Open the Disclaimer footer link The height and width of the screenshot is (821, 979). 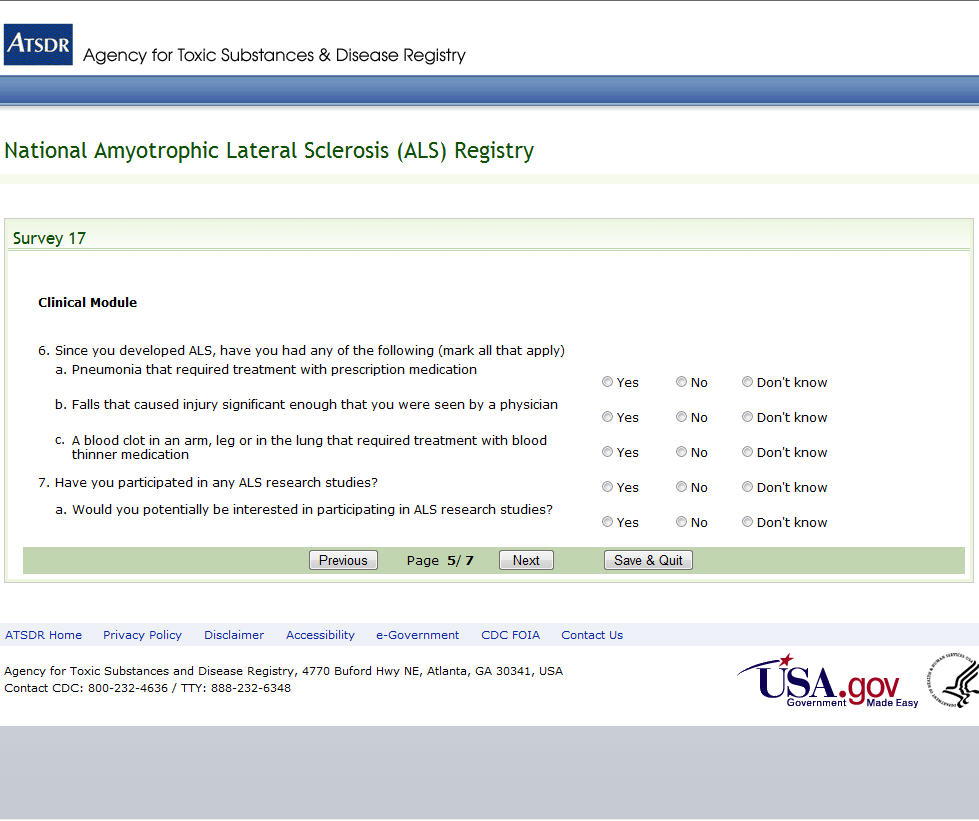[x=234, y=635]
